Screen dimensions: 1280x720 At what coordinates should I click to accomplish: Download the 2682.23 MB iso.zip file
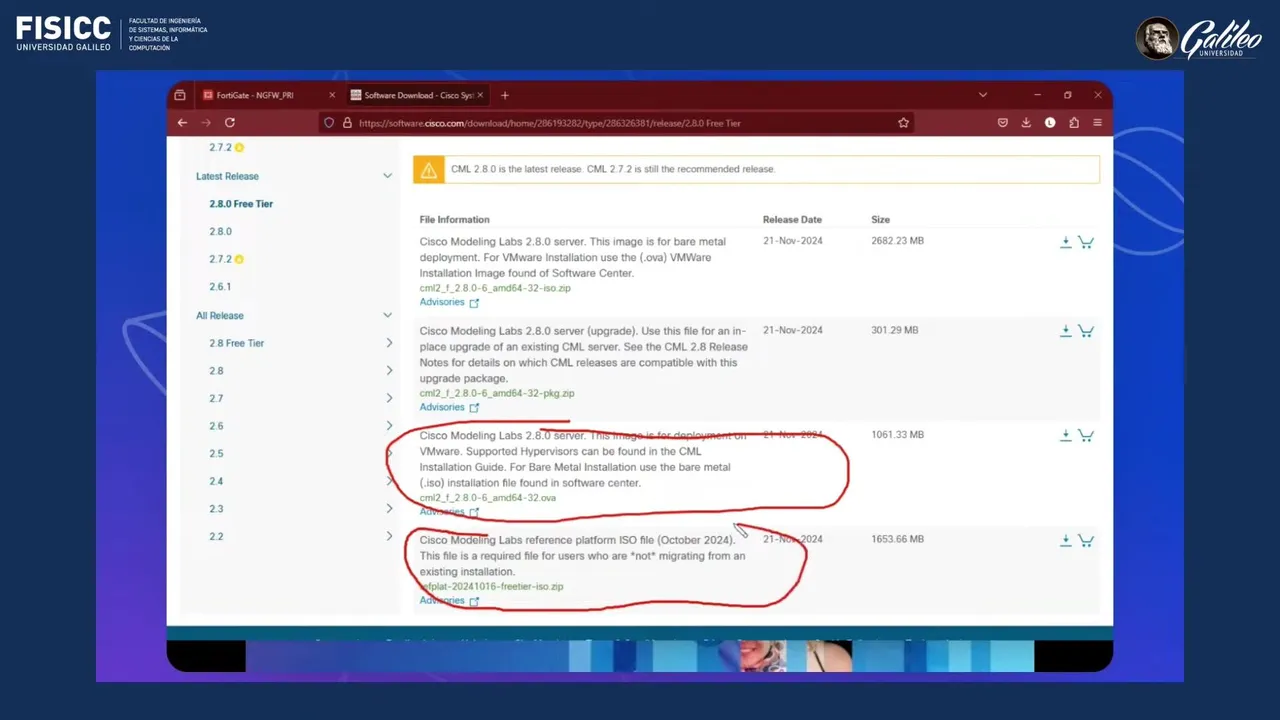tap(1066, 242)
